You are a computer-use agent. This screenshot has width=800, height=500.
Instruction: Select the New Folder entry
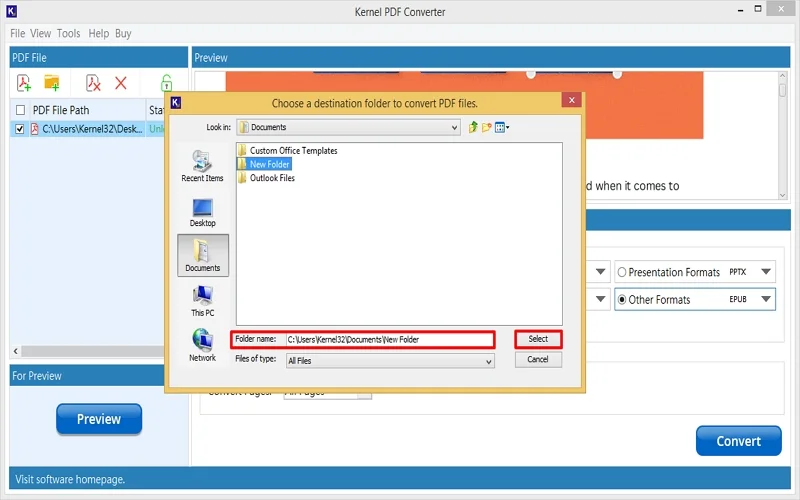[x=264, y=164]
